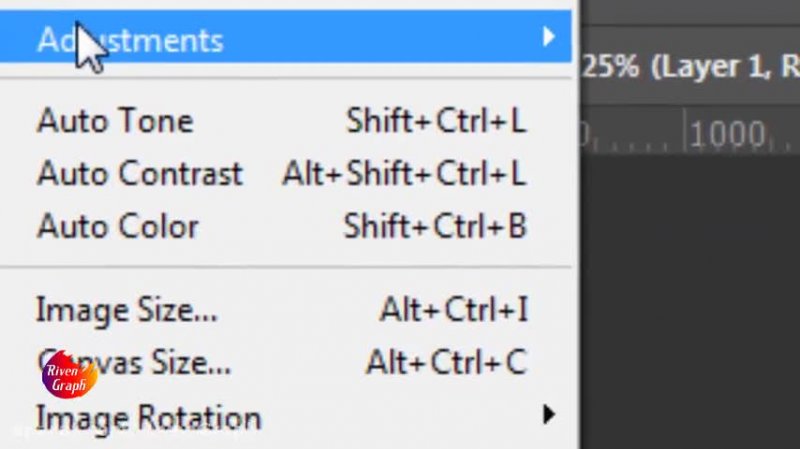Image resolution: width=800 pixels, height=449 pixels.
Task: Click the arrow beside Adjustments
Action: point(548,38)
